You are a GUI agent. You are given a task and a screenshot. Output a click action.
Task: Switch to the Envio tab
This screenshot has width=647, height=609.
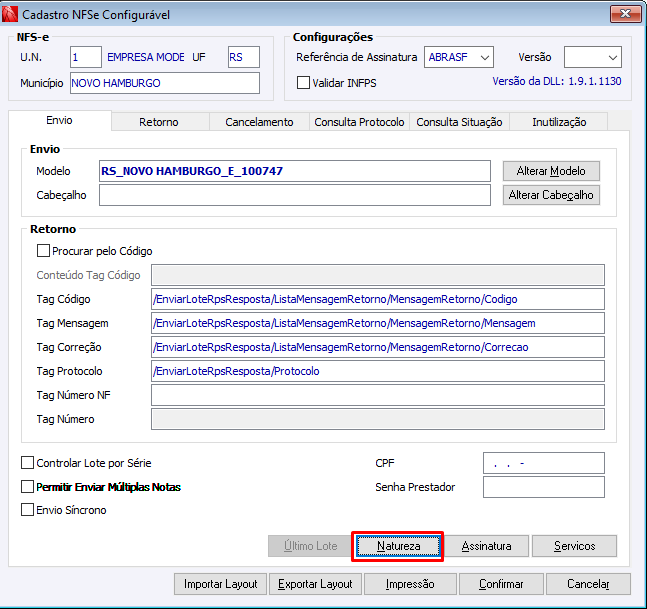coord(59,120)
